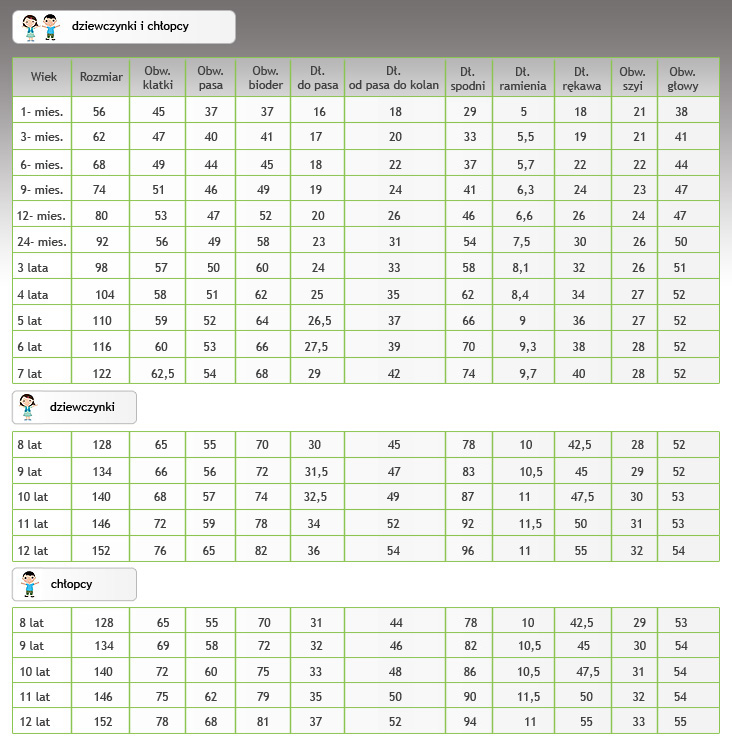Click the Obw. bioder column header
The width and height of the screenshot is (732, 748).
[265, 78]
